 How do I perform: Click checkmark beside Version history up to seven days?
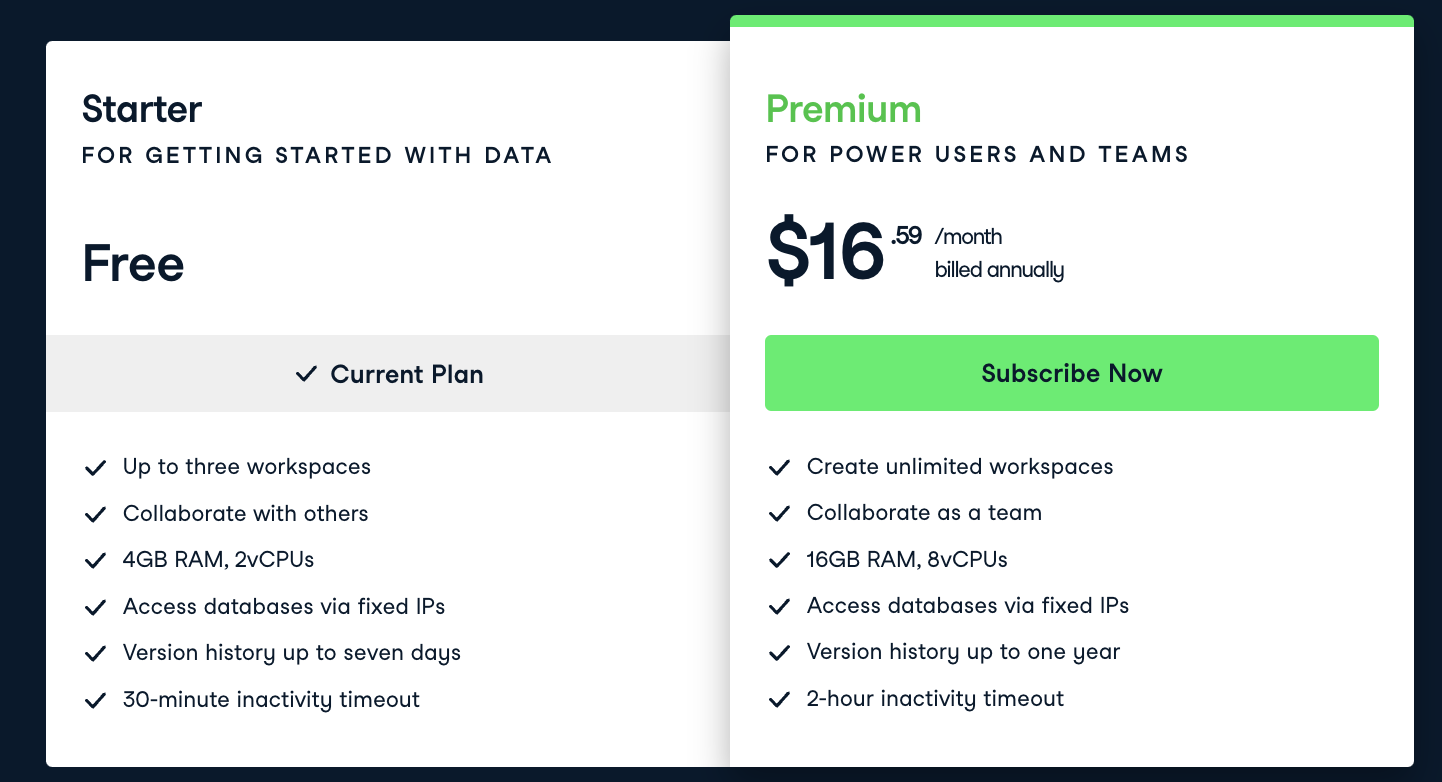coord(95,653)
